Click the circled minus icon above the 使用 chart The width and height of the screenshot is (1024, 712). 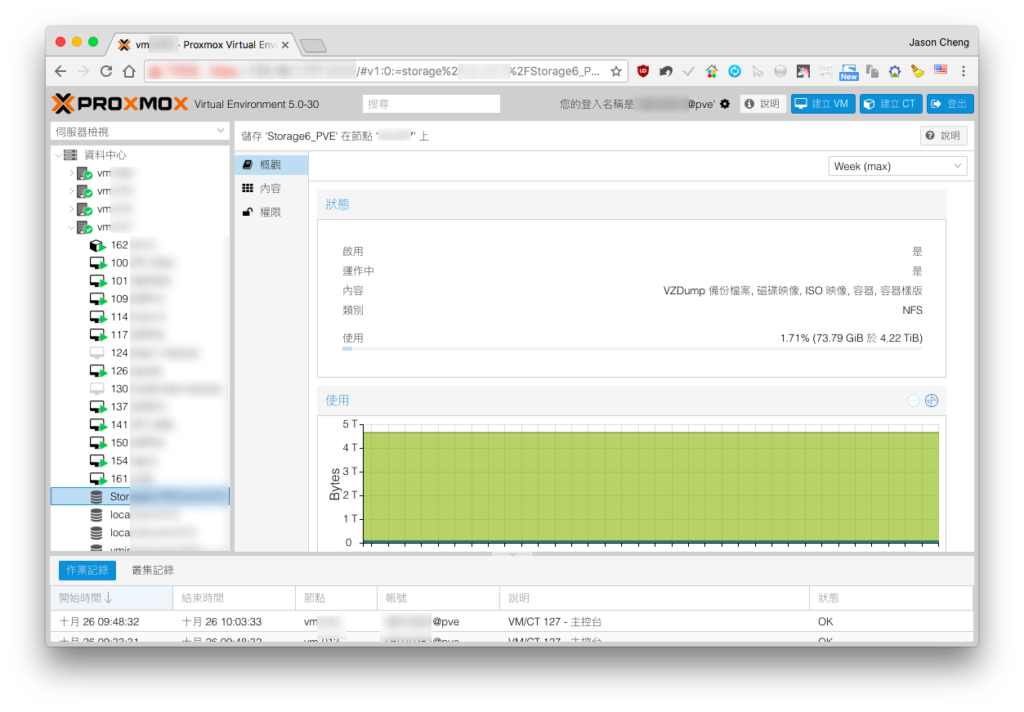[913, 400]
